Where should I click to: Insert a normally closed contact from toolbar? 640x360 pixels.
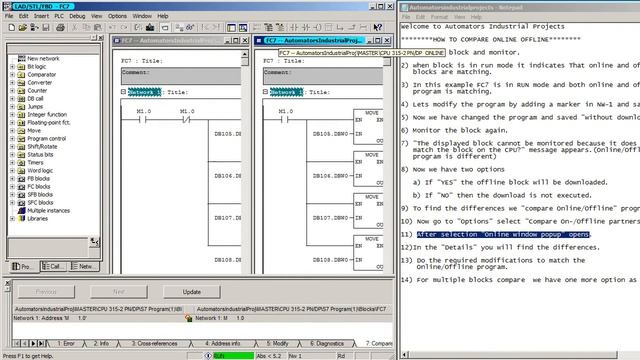click(306, 27)
